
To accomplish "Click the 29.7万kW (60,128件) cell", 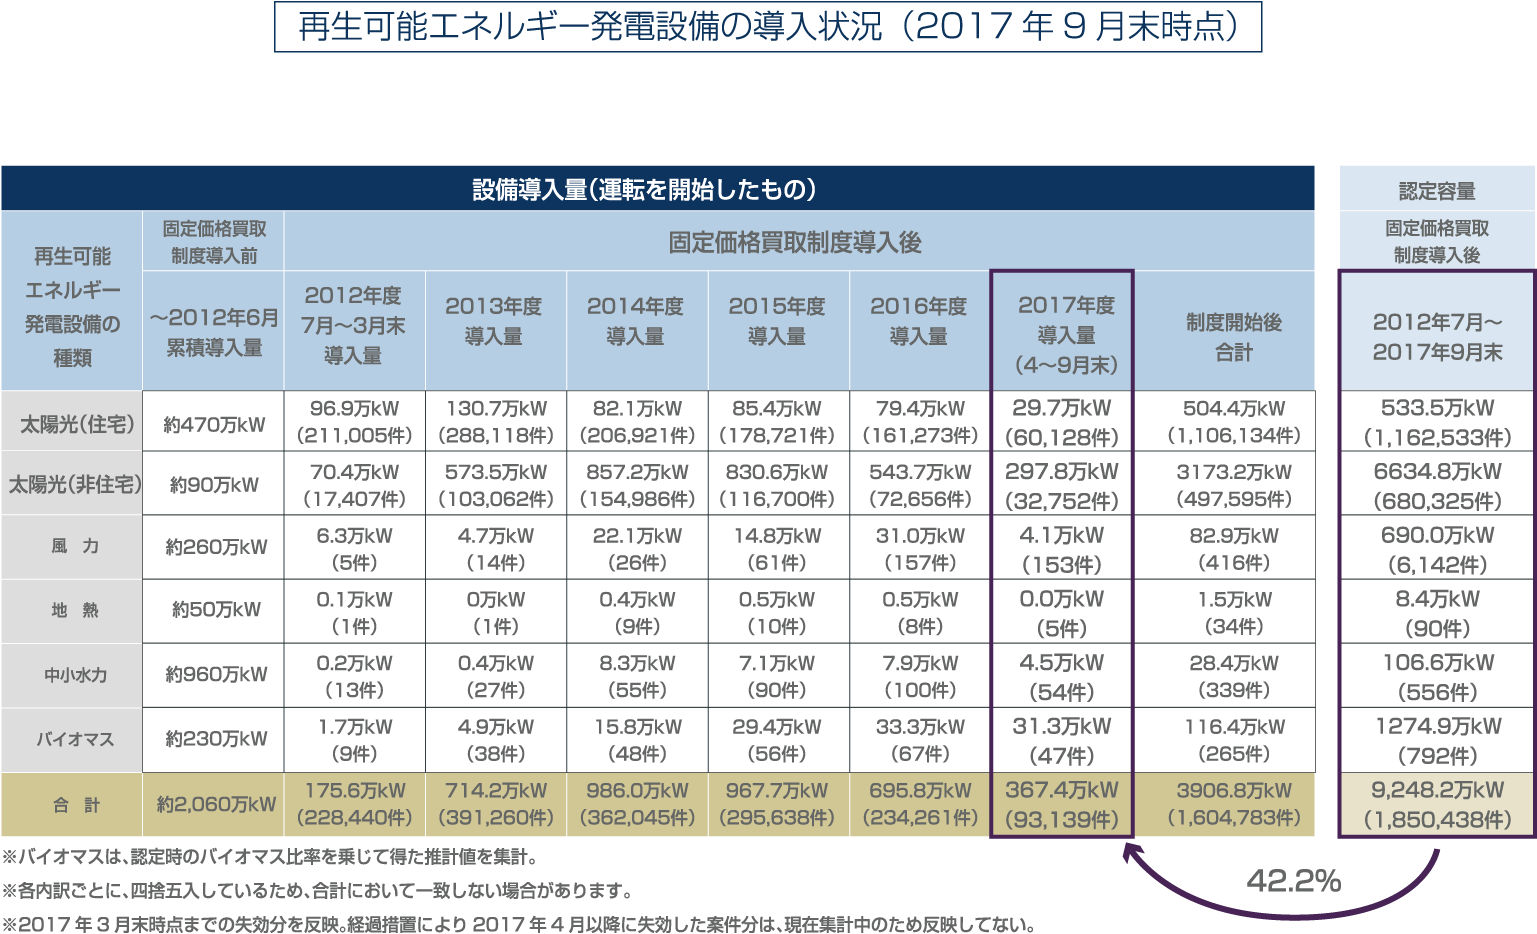I will [x=1062, y=422].
